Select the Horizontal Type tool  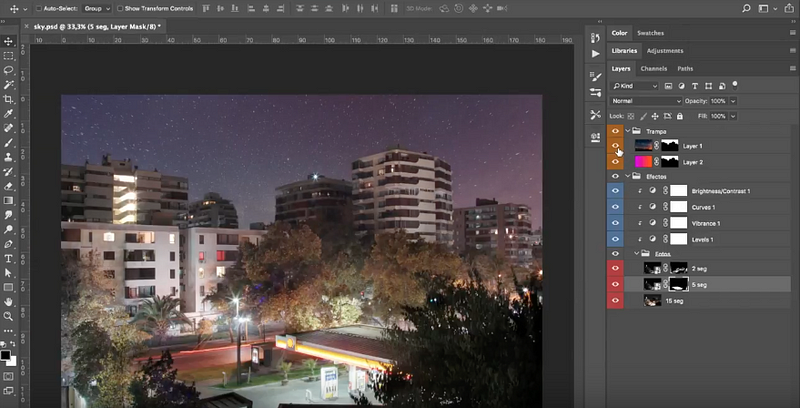8,259
